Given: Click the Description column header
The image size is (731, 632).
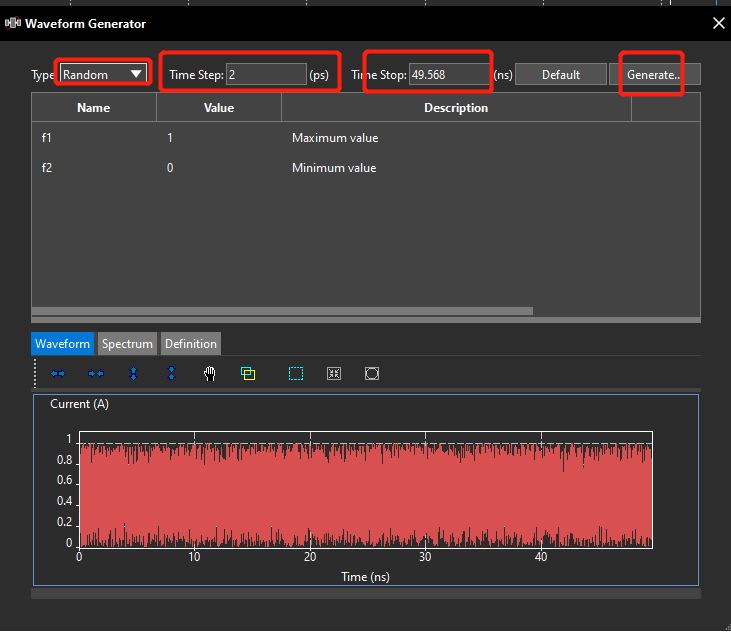Looking at the screenshot, I should click(x=456, y=108).
